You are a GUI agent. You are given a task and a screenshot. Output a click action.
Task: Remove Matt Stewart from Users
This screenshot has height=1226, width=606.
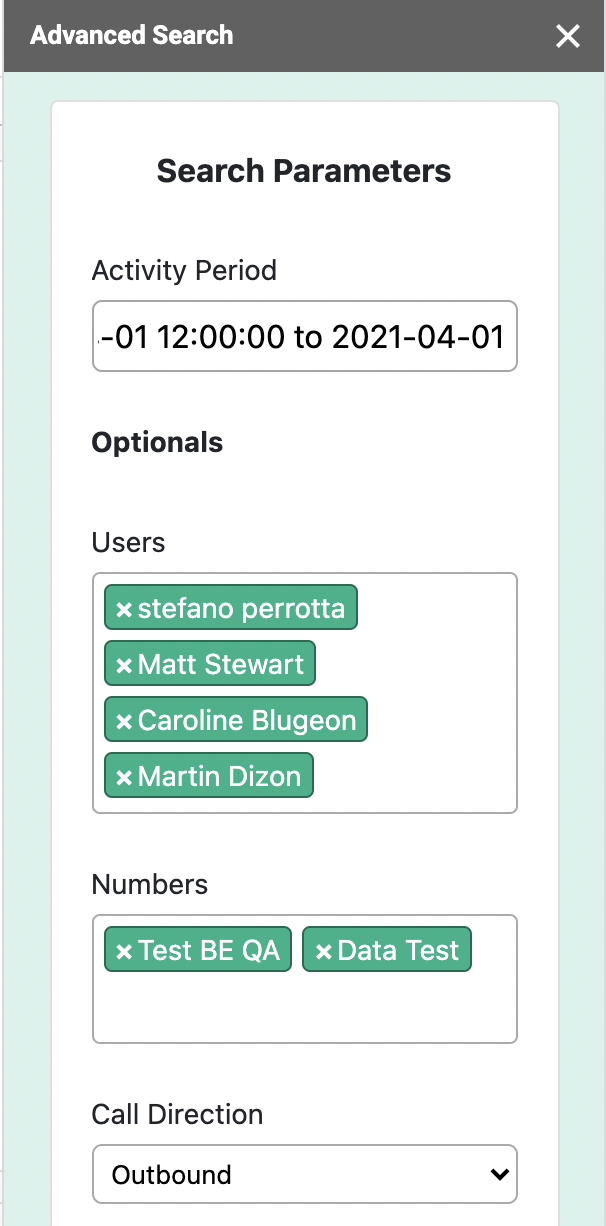tap(124, 665)
